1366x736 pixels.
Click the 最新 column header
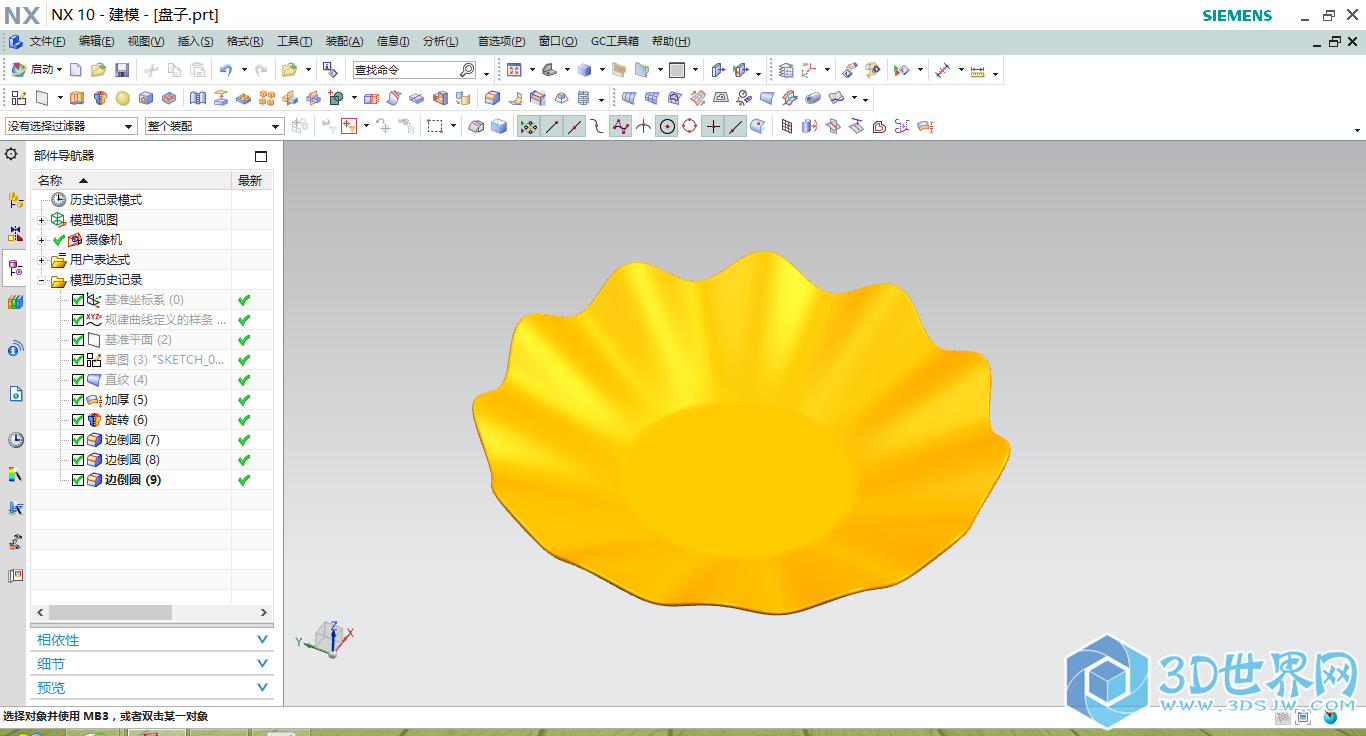[x=250, y=180]
